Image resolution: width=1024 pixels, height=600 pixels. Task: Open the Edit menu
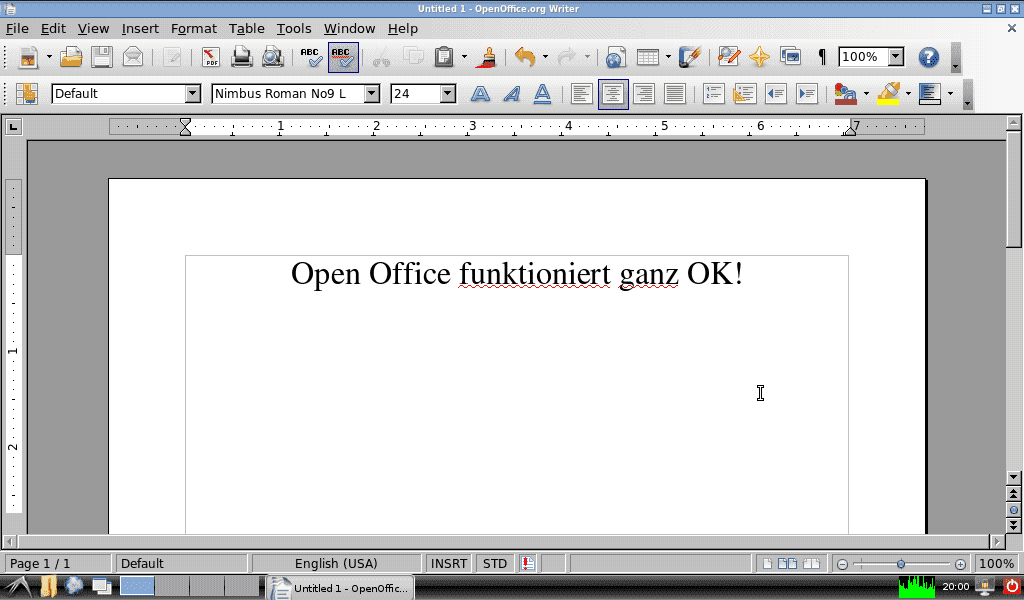click(53, 29)
